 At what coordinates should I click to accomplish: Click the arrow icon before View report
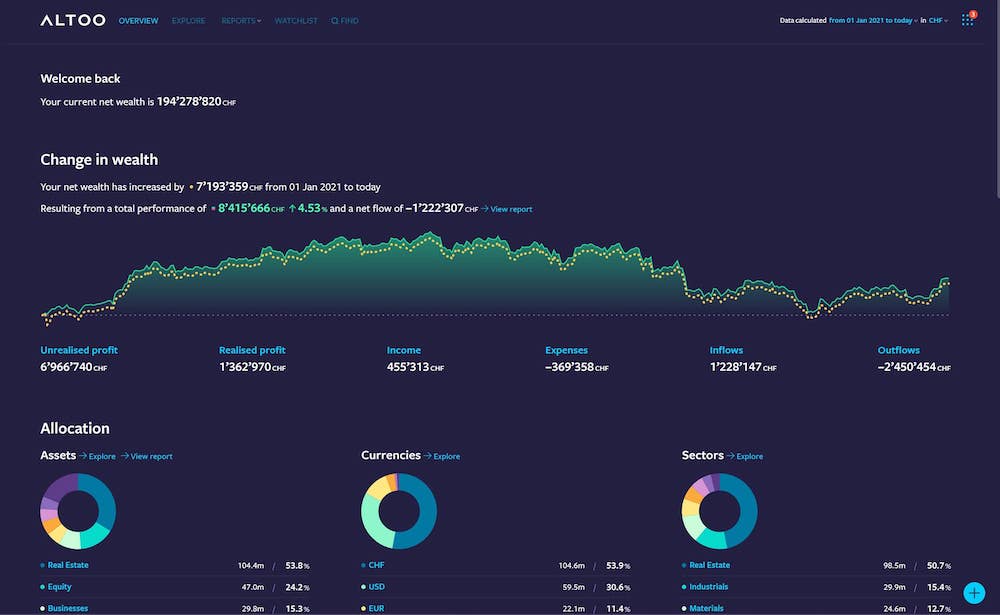[485, 209]
